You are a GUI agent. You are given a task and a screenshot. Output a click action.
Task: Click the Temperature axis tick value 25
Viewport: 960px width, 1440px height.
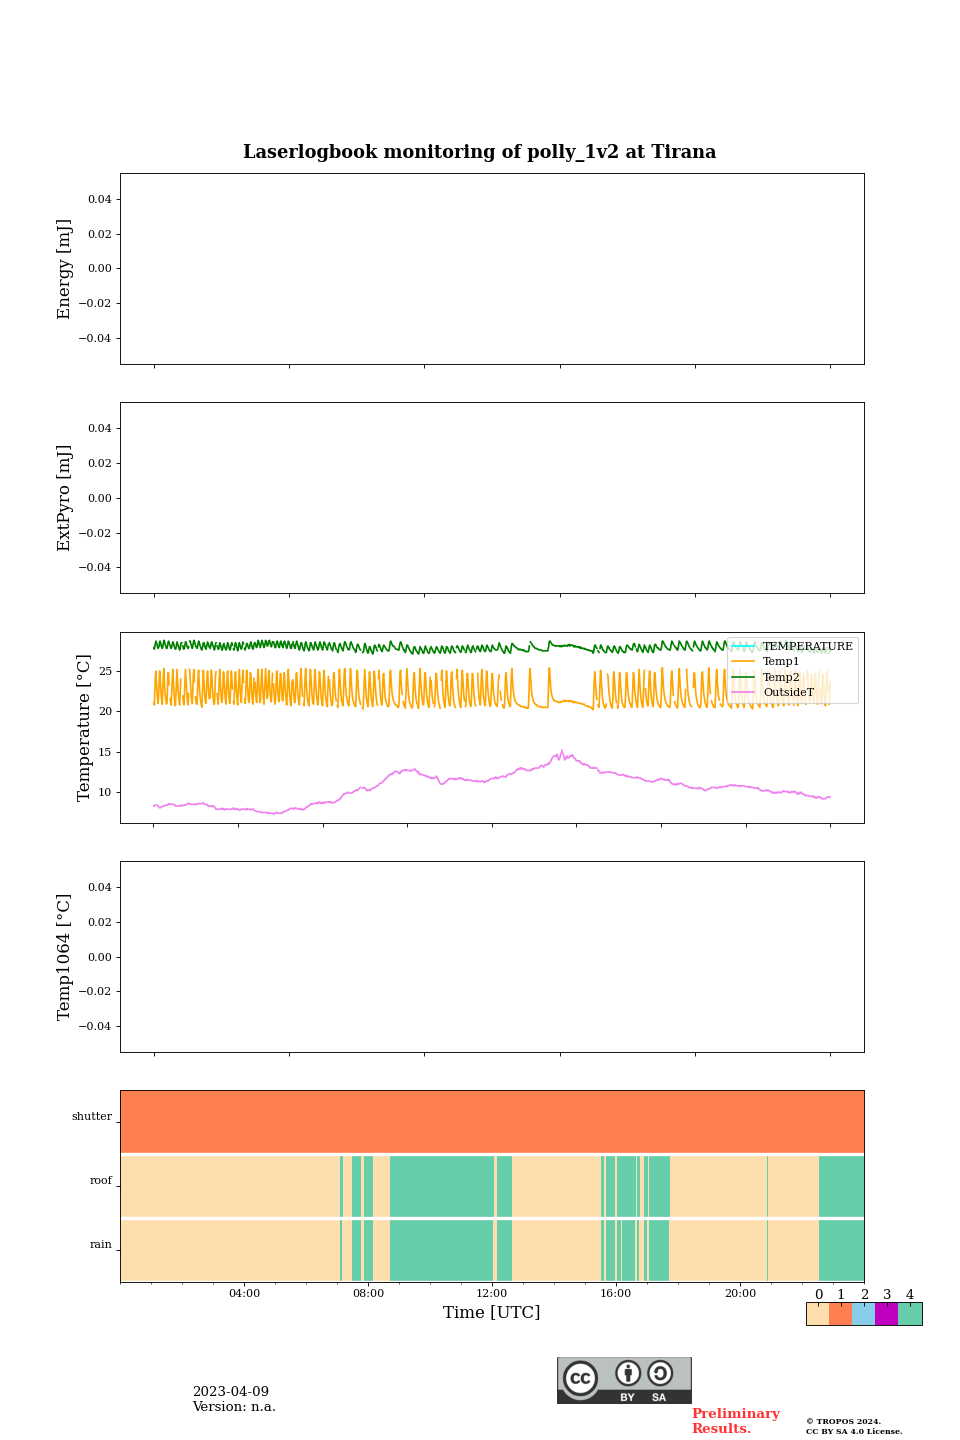(105, 671)
